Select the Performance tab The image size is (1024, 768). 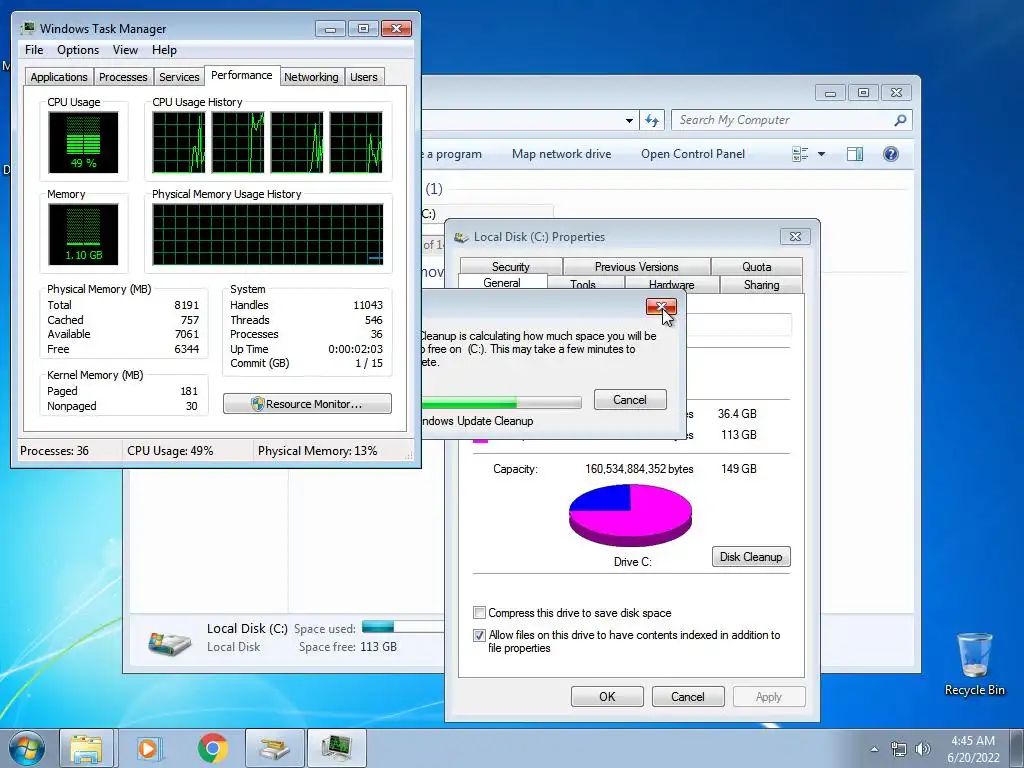click(242, 75)
